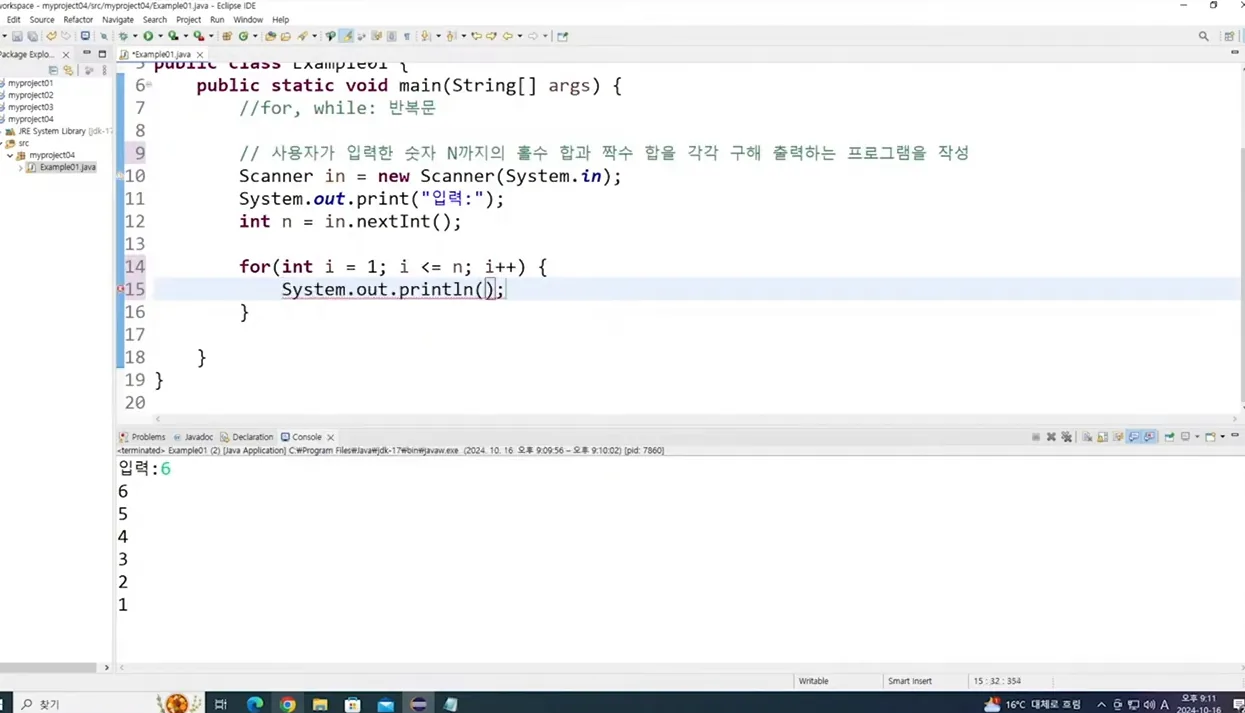Click External Tools run icon
Viewport: 1245px width, 713px height.
(x=198, y=36)
